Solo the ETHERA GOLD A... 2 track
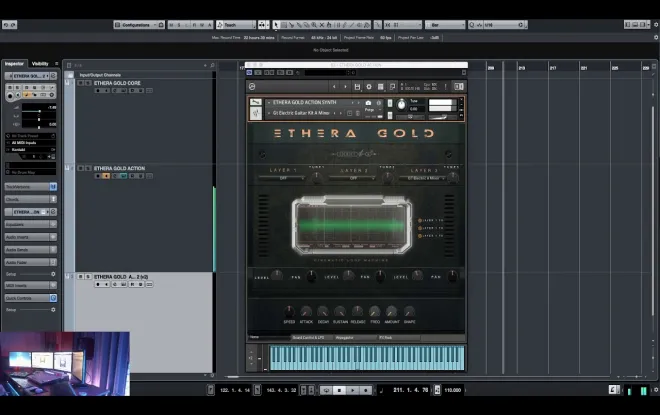 tap(88, 277)
